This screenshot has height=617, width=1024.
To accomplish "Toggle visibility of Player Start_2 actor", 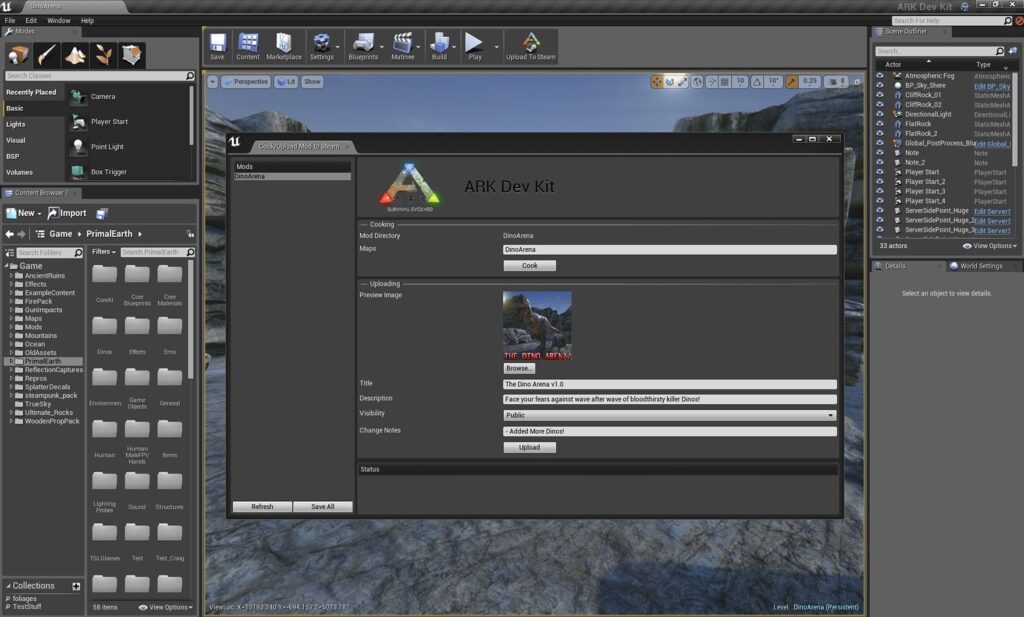I will (x=880, y=182).
